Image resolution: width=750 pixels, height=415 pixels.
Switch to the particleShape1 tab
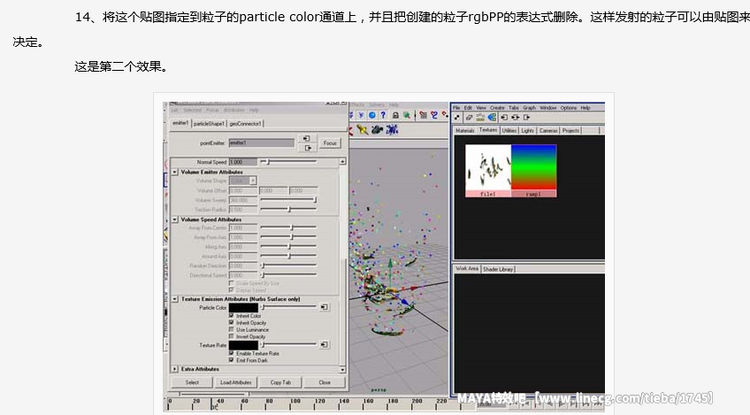209,123
